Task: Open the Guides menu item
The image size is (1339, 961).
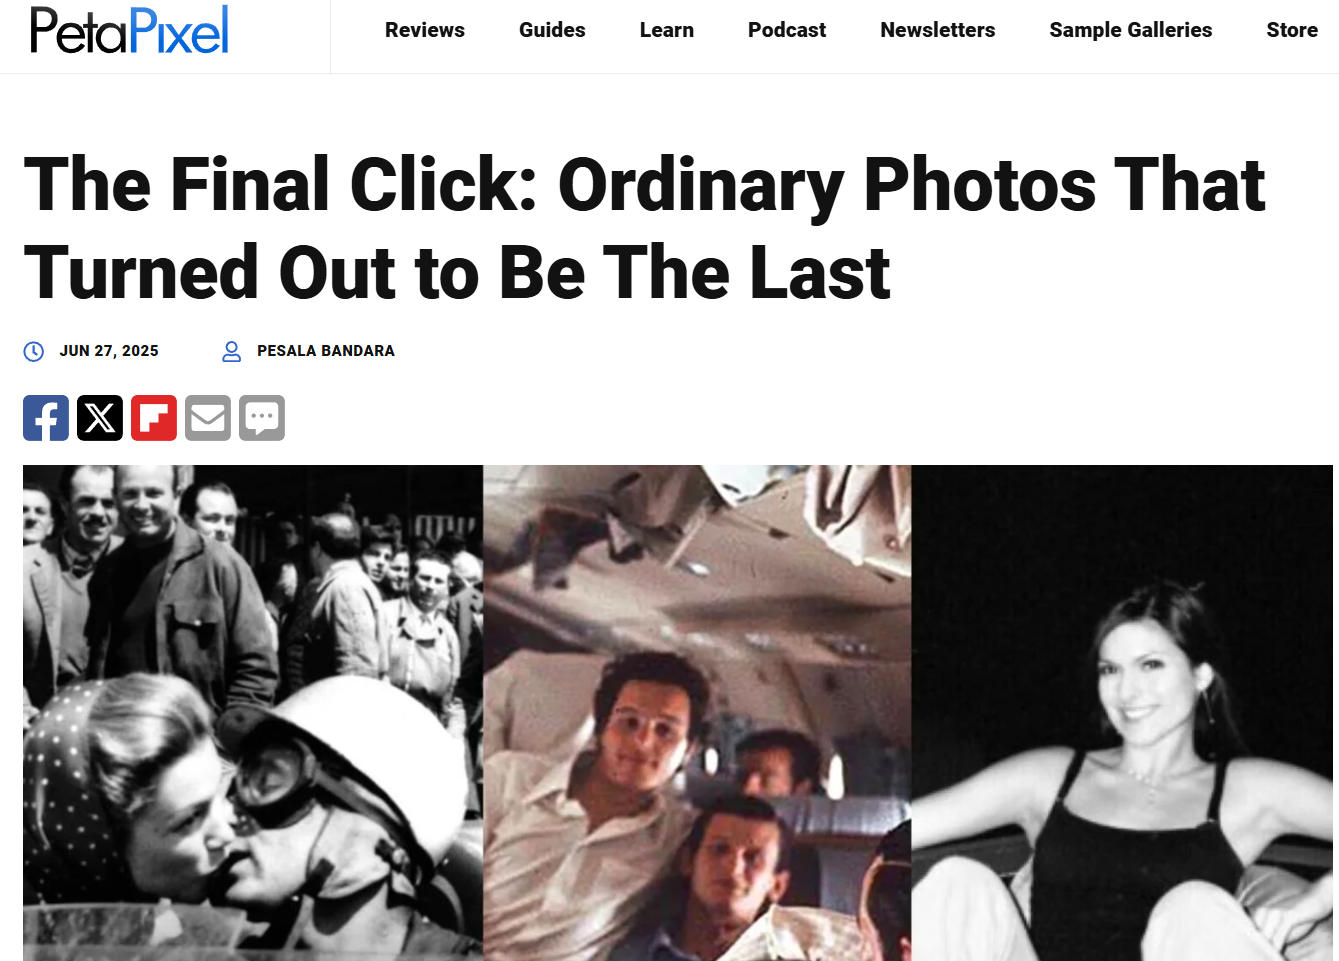Action: [552, 30]
